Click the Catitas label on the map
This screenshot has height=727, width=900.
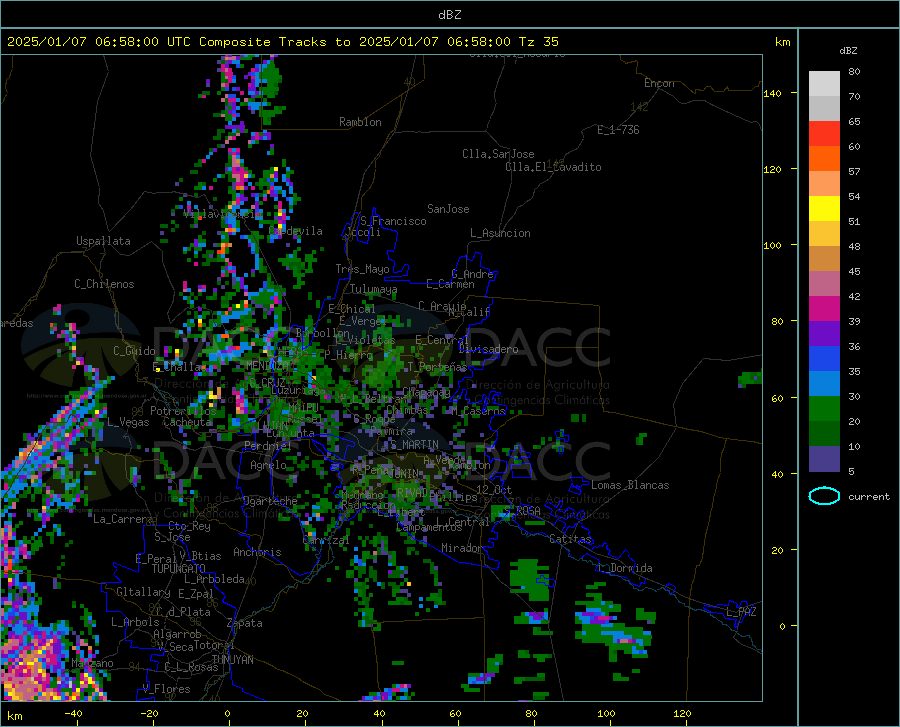570,539
